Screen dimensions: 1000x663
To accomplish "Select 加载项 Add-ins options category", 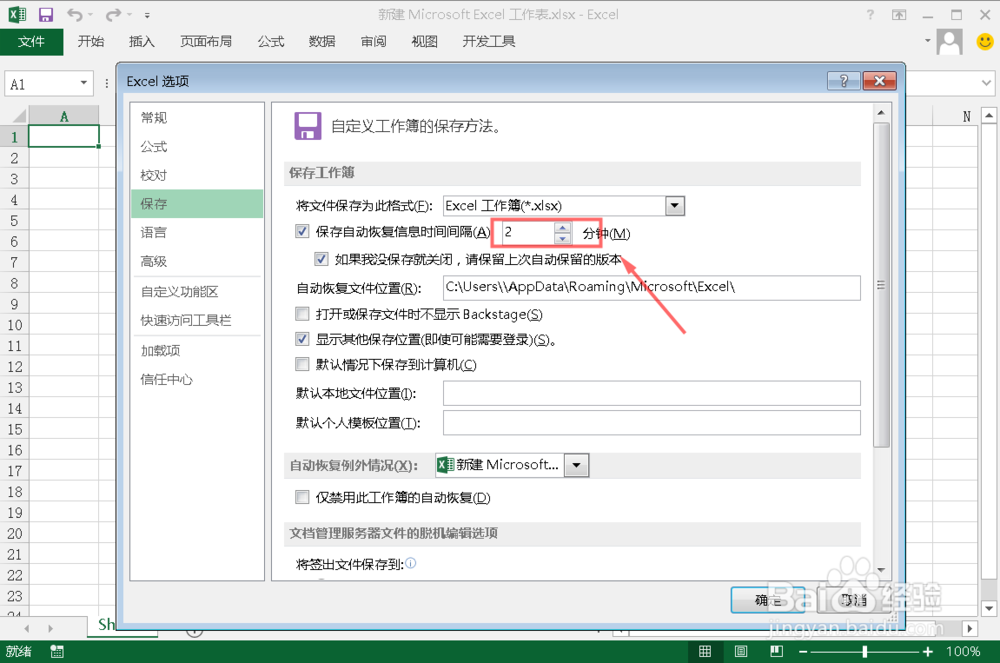I will click(197, 351).
